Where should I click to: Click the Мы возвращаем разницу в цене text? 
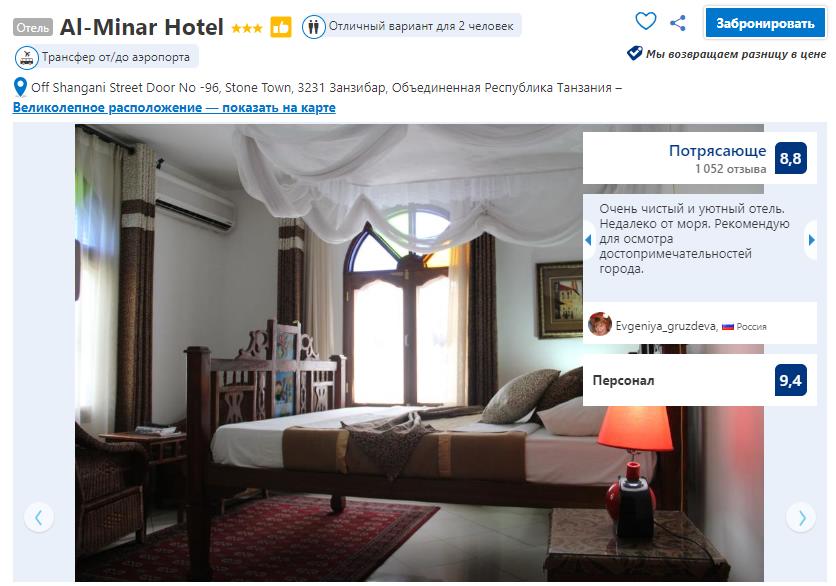736,54
